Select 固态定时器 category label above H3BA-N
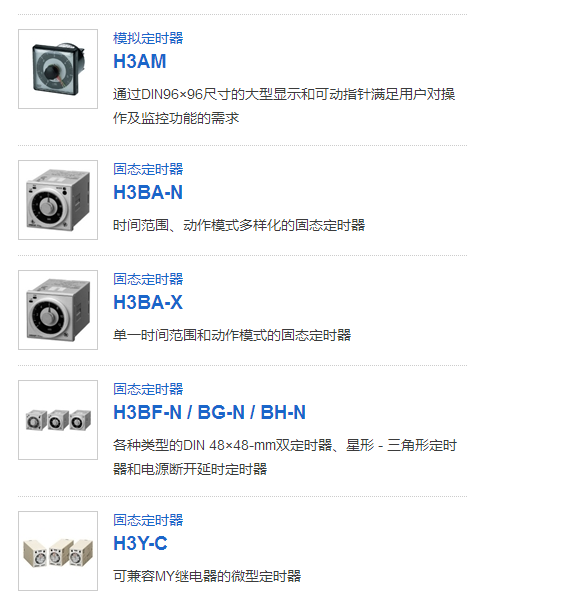This screenshot has height=601, width=575. point(148,169)
